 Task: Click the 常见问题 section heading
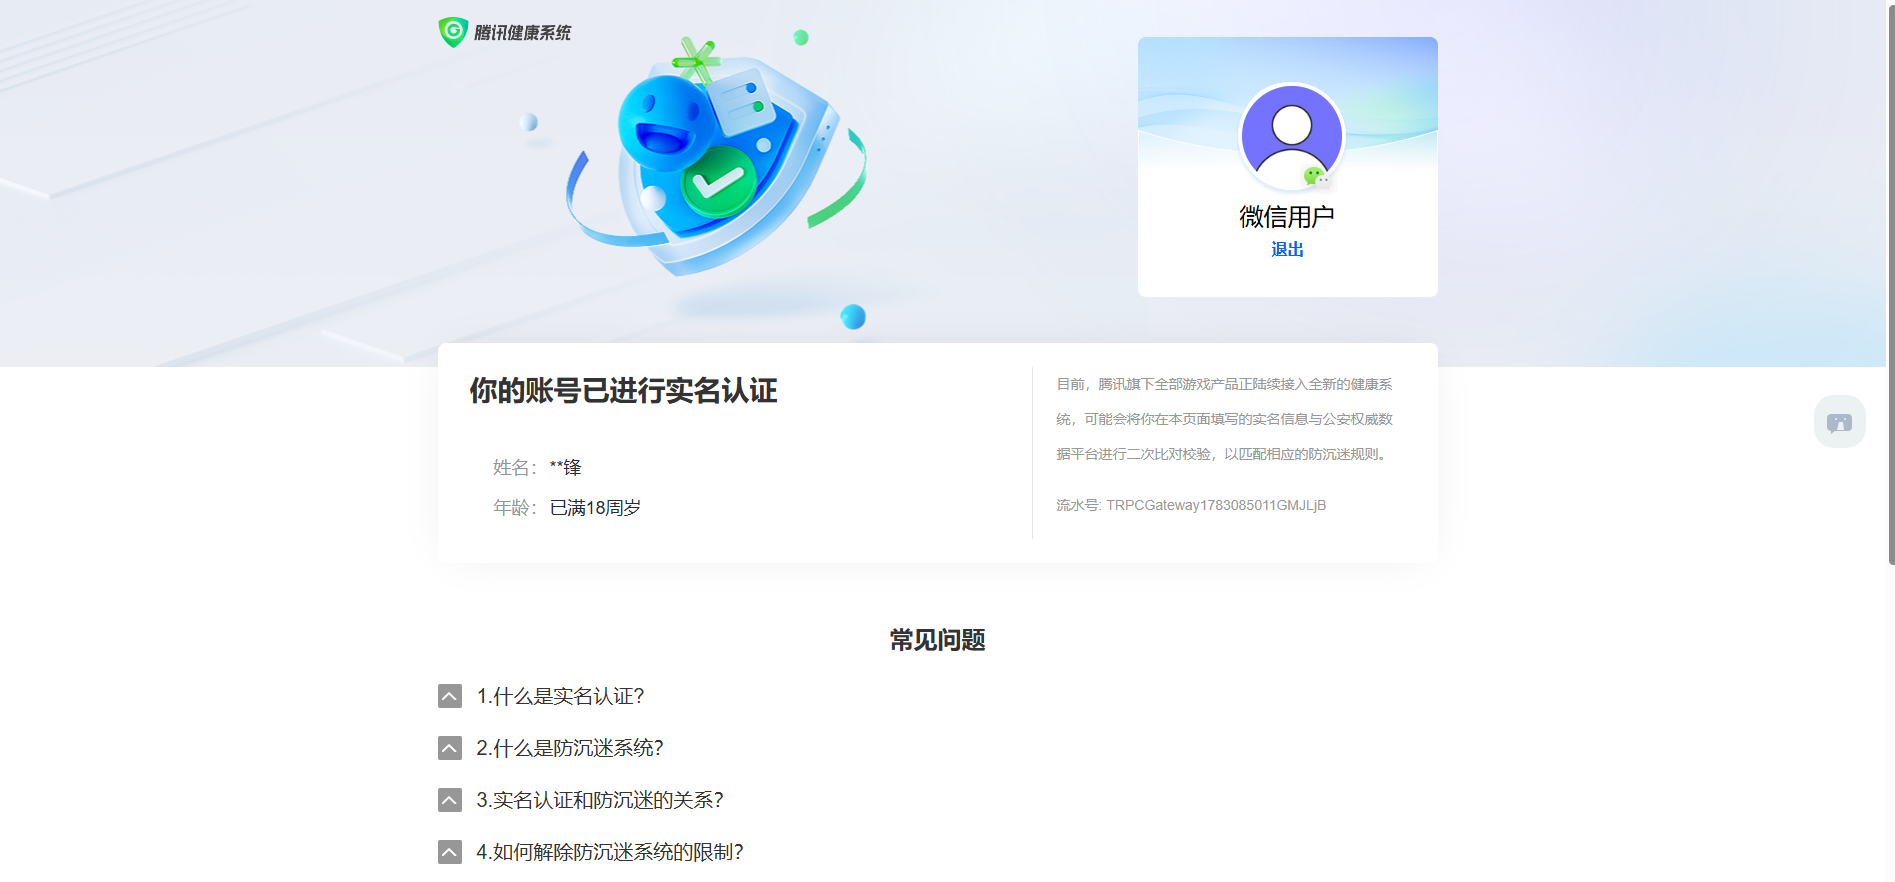(938, 640)
